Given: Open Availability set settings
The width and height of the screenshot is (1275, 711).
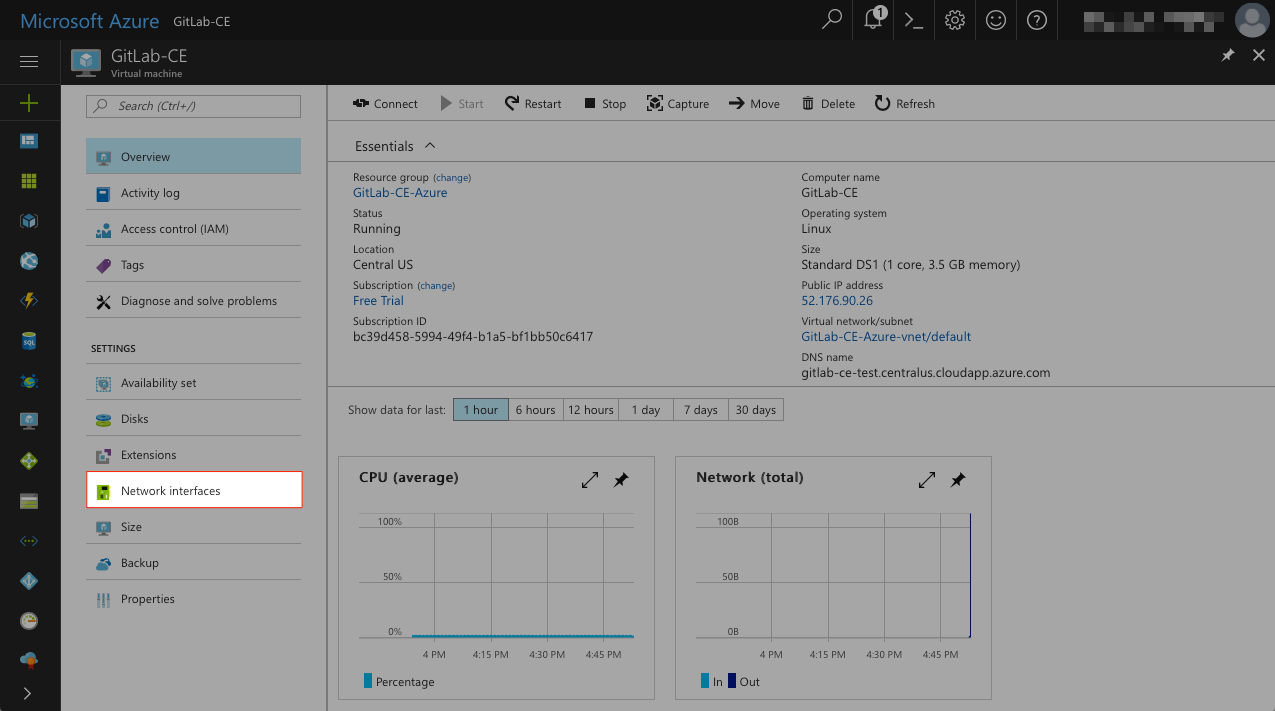Looking at the screenshot, I should click(194, 383).
